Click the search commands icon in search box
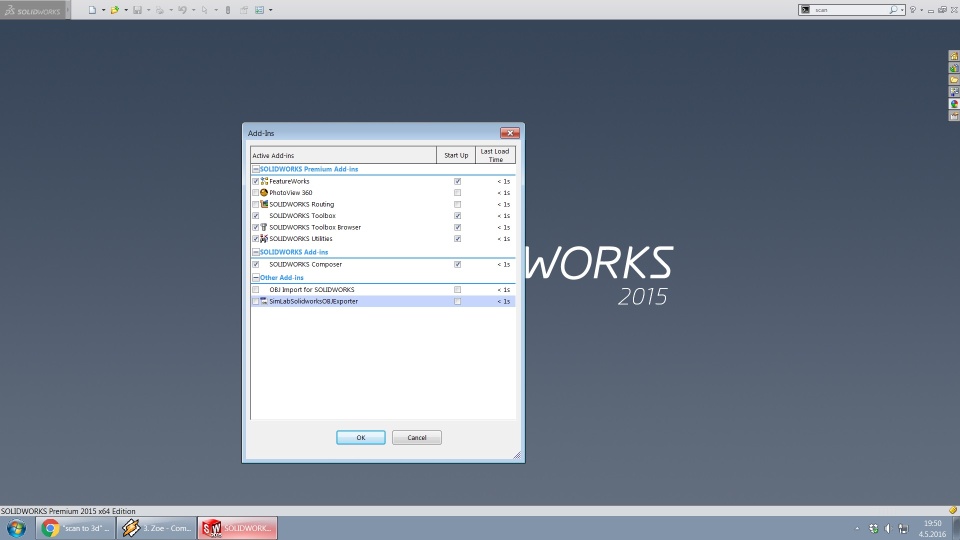This screenshot has height=540, width=960. [806, 10]
